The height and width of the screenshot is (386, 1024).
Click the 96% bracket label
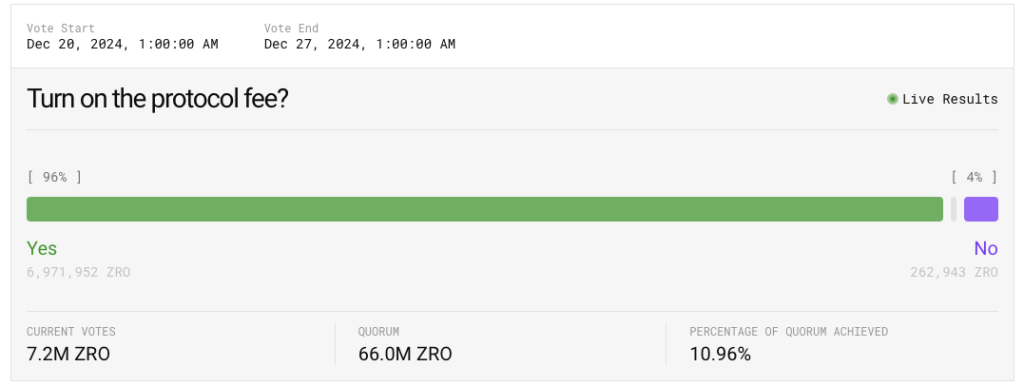[x=54, y=177]
